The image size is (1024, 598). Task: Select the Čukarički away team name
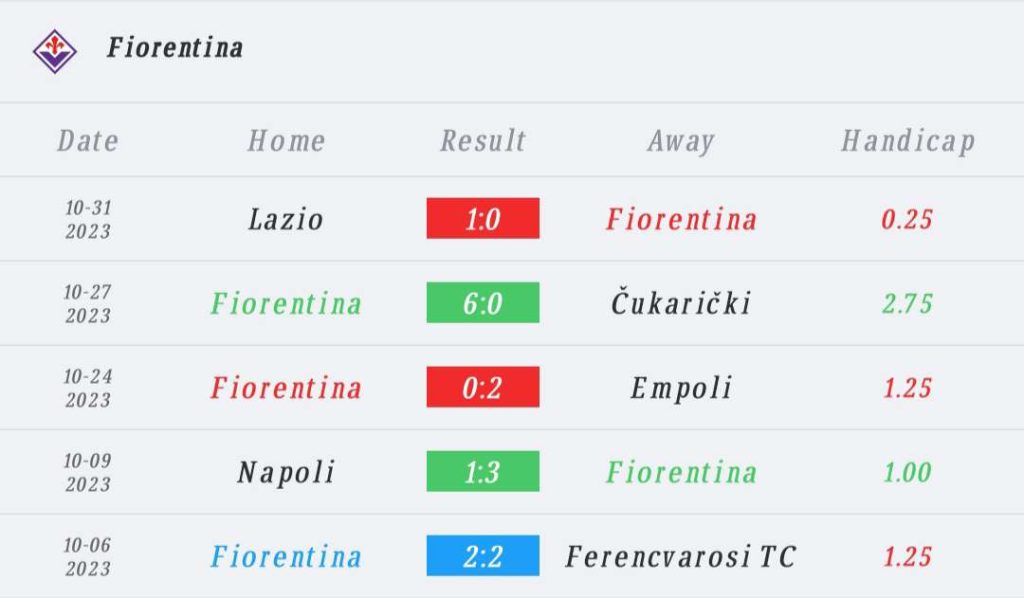[x=681, y=303]
